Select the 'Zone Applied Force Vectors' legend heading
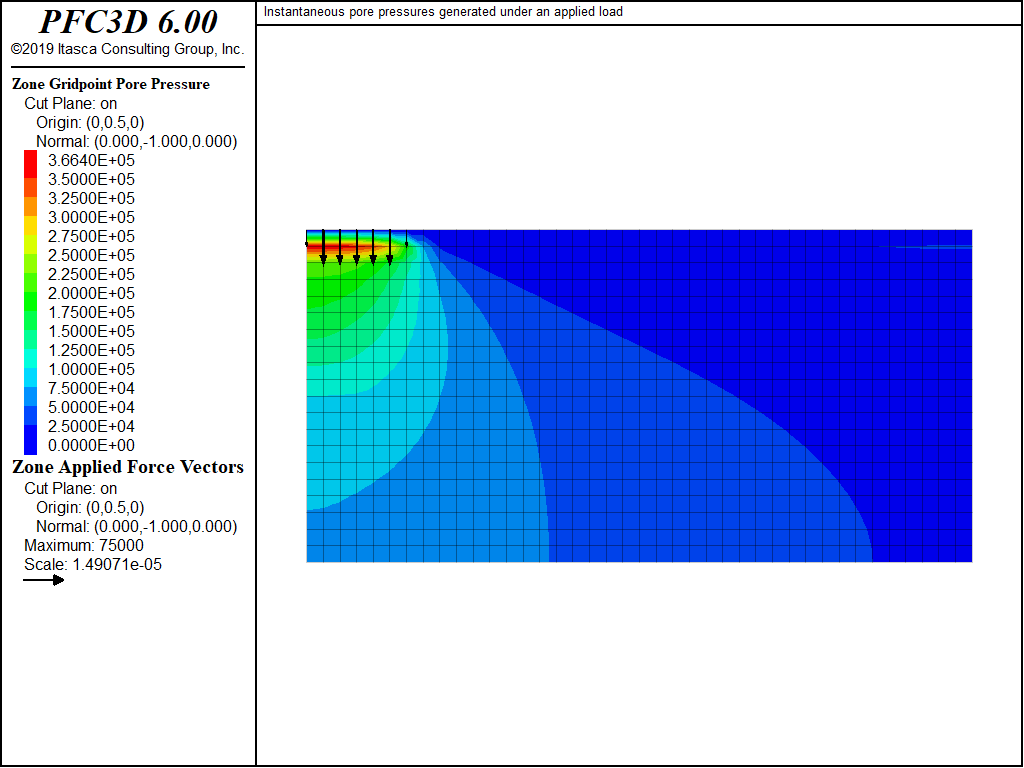 tap(128, 467)
